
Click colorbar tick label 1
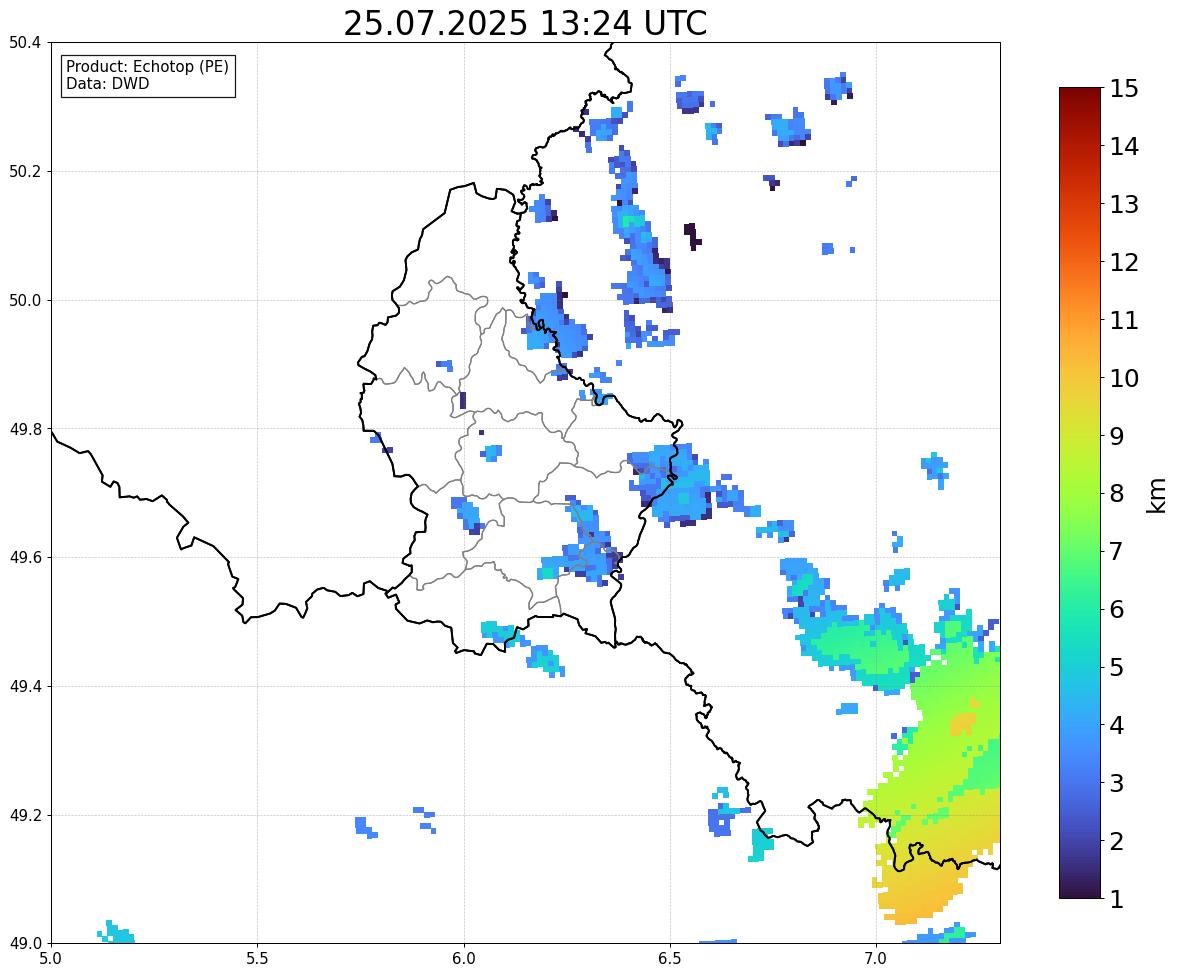[1117, 899]
